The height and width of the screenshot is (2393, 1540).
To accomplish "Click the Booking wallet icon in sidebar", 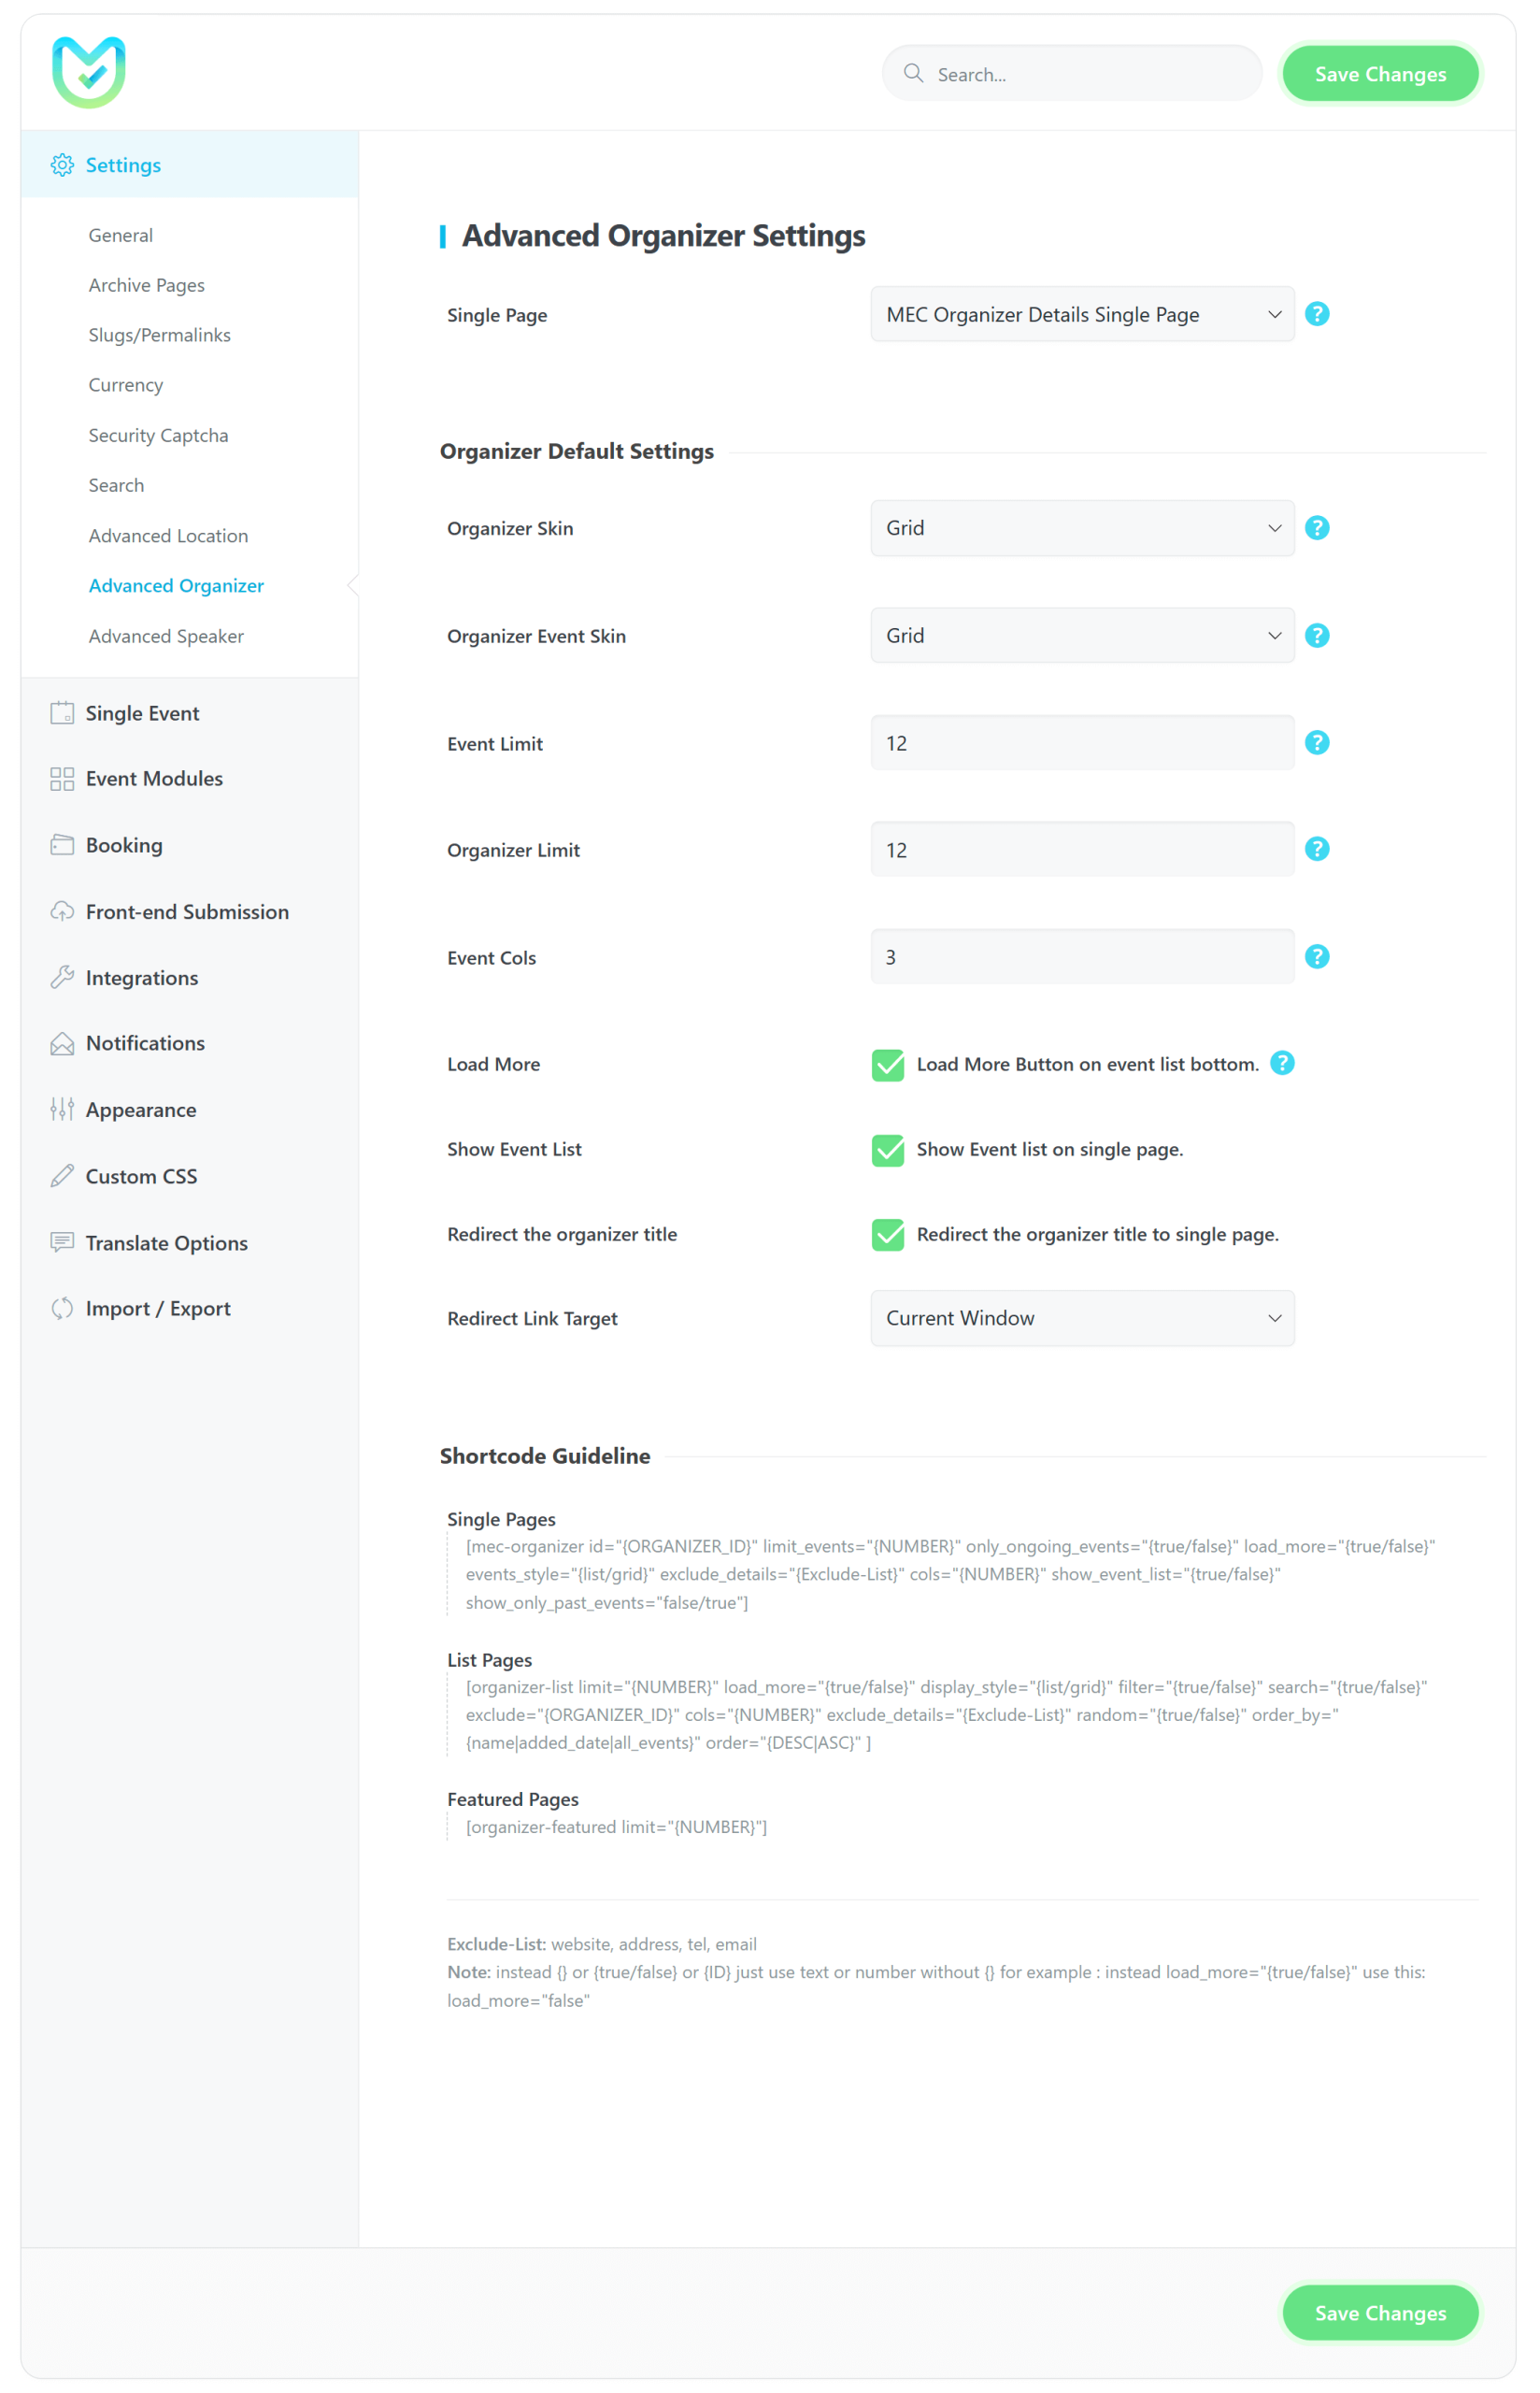I will pos(62,845).
